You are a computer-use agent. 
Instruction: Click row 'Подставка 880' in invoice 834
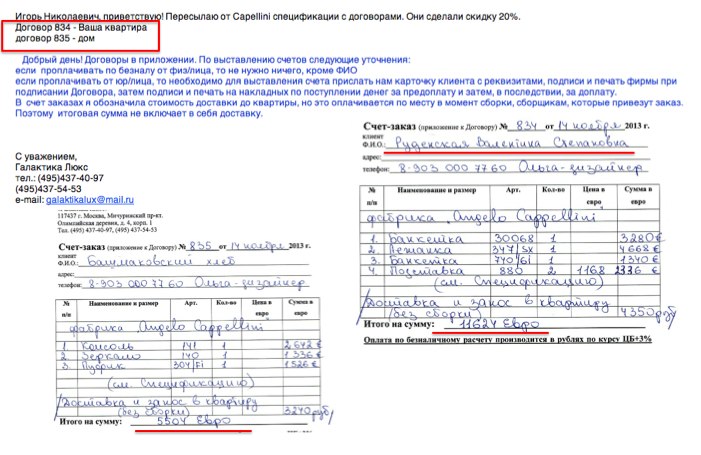pyautogui.click(x=510, y=270)
